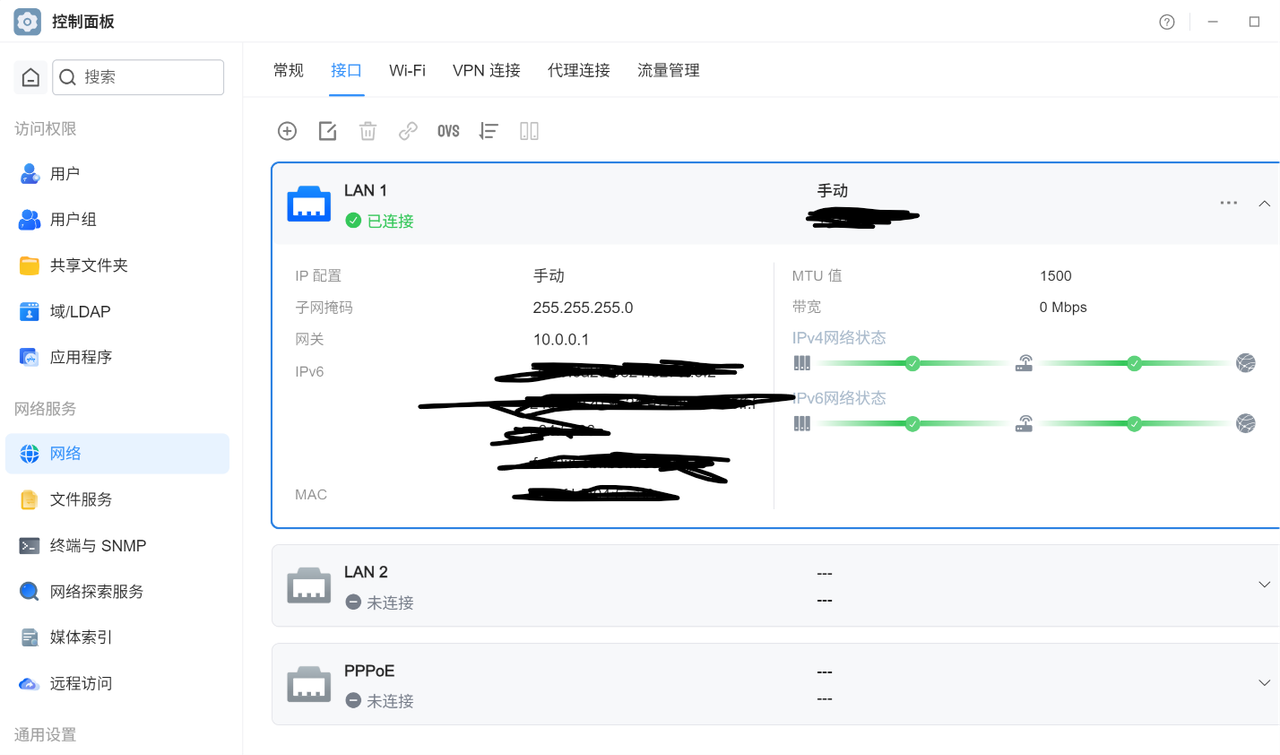Click the IPv6网络状态 label
Viewport: 1280px width, 755px height.
tap(839, 398)
